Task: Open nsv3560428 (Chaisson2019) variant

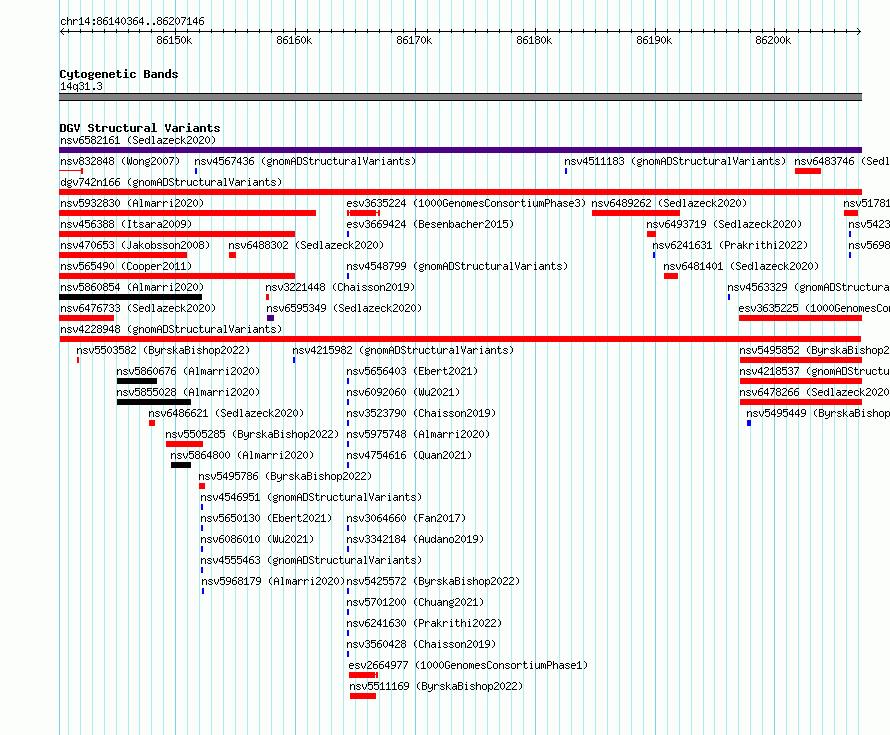Action: tap(421, 644)
